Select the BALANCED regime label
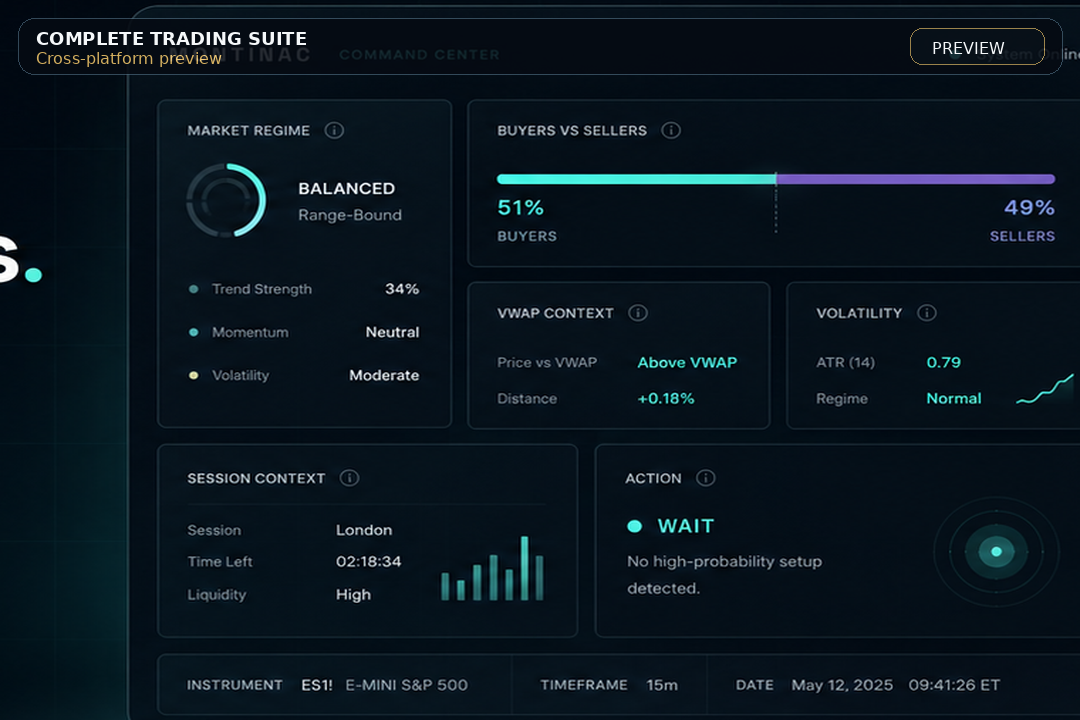 (x=346, y=188)
